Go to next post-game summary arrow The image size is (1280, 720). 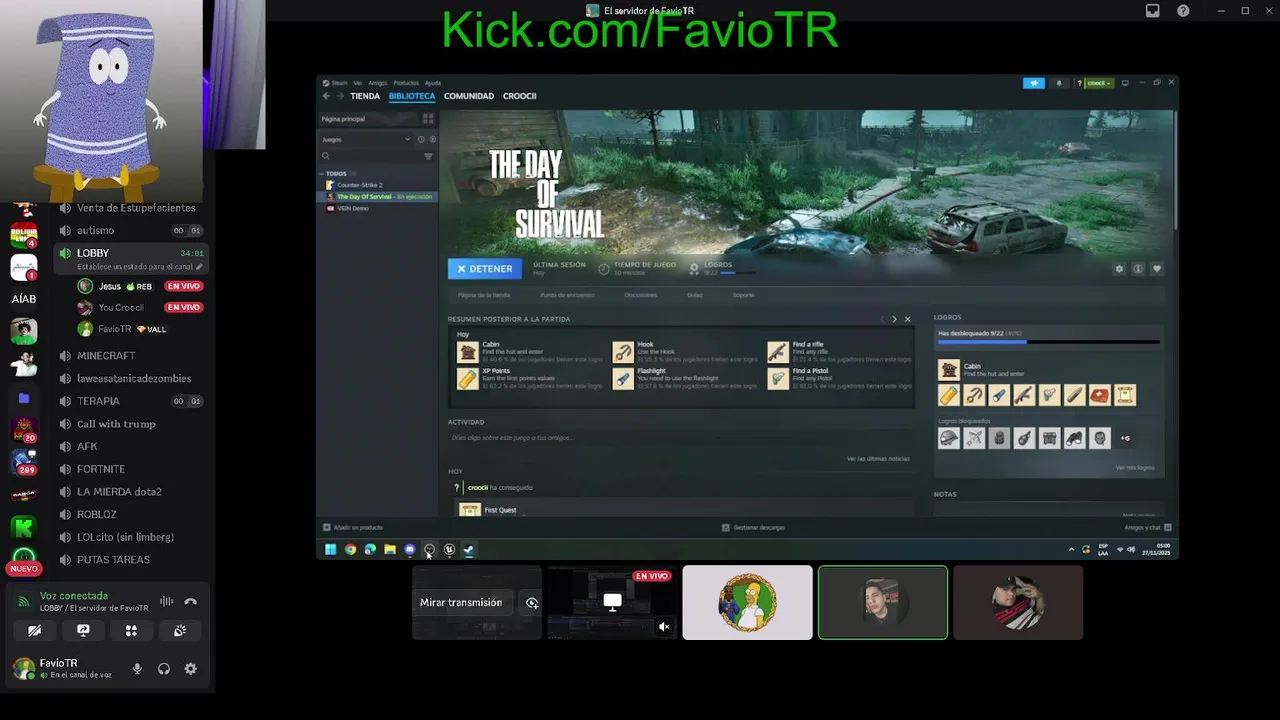click(894, 319)
